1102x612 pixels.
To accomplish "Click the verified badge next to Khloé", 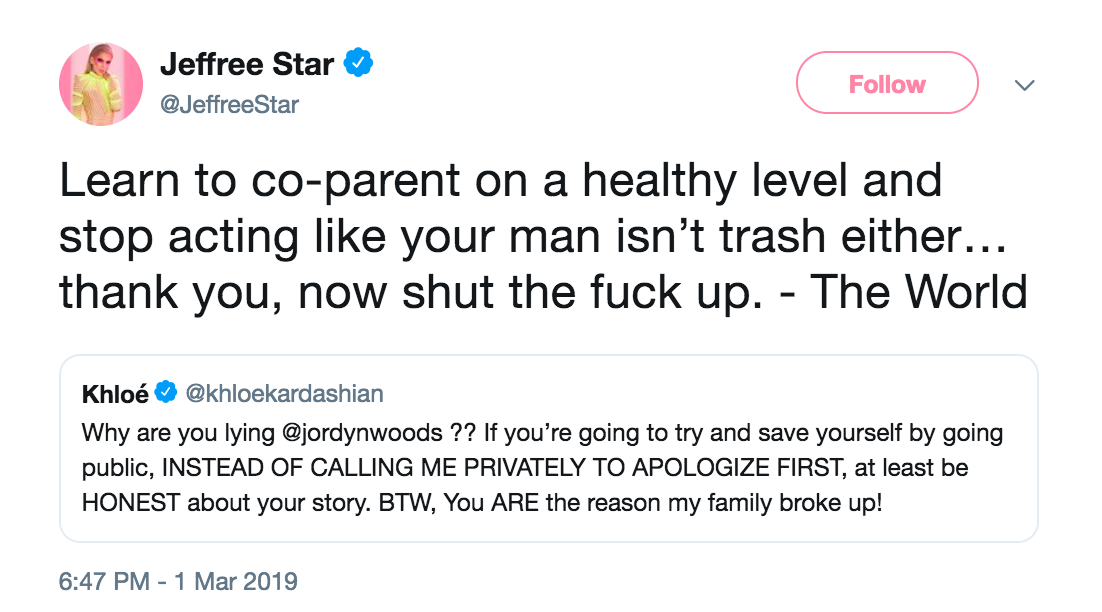I will pyautogui.click(x=167, y=394).
